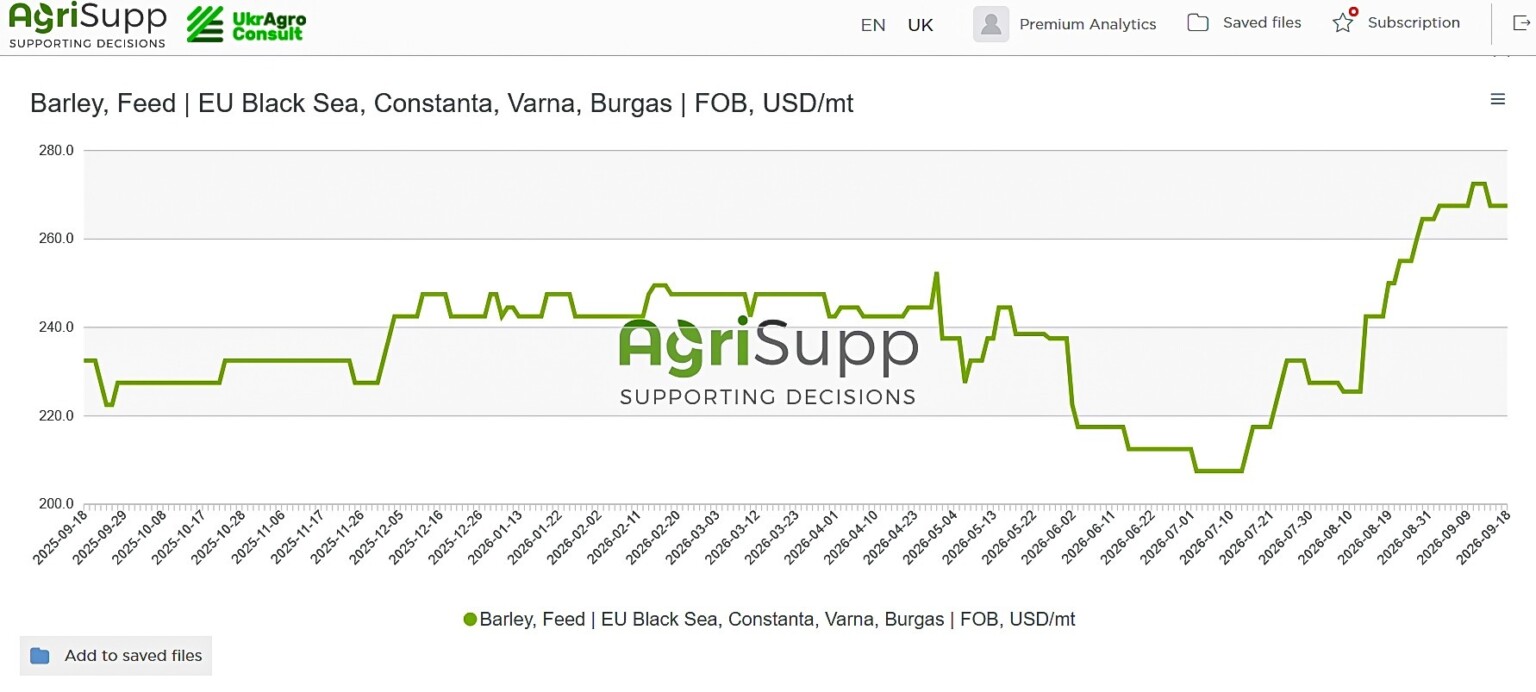Click the Barley Feed legend text label

[x=778, y=619]
